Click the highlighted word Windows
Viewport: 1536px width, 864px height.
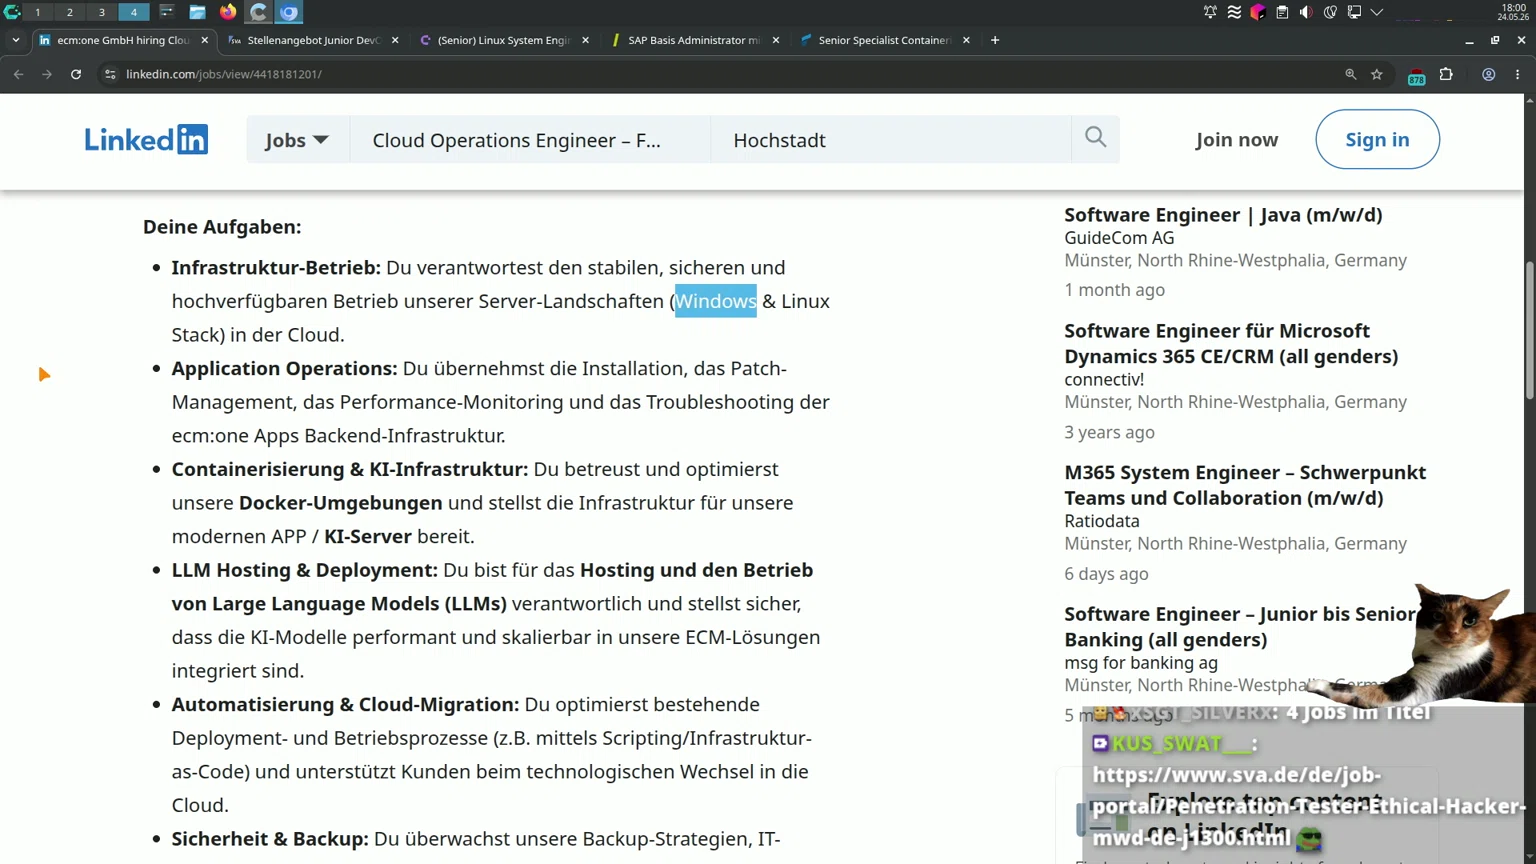click(716, 301)
